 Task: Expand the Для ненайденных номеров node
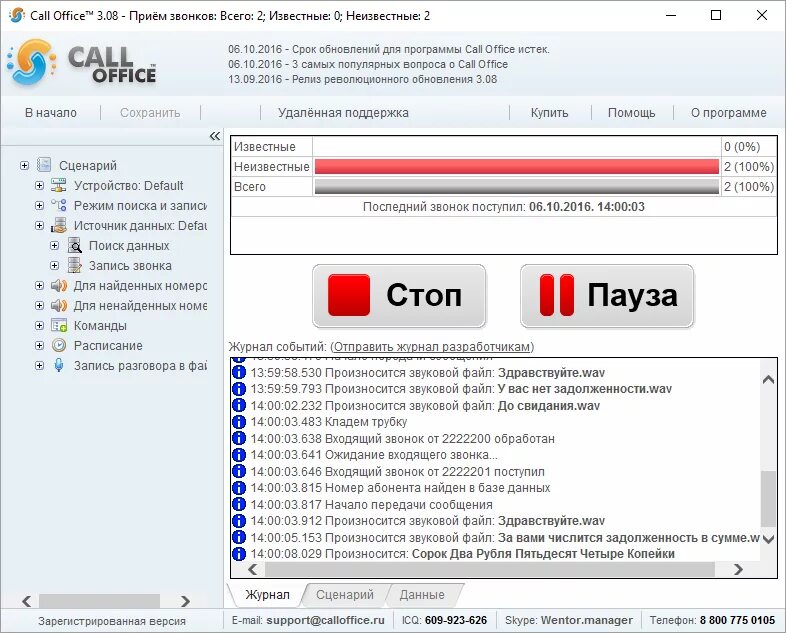click(x=39, y=305)
